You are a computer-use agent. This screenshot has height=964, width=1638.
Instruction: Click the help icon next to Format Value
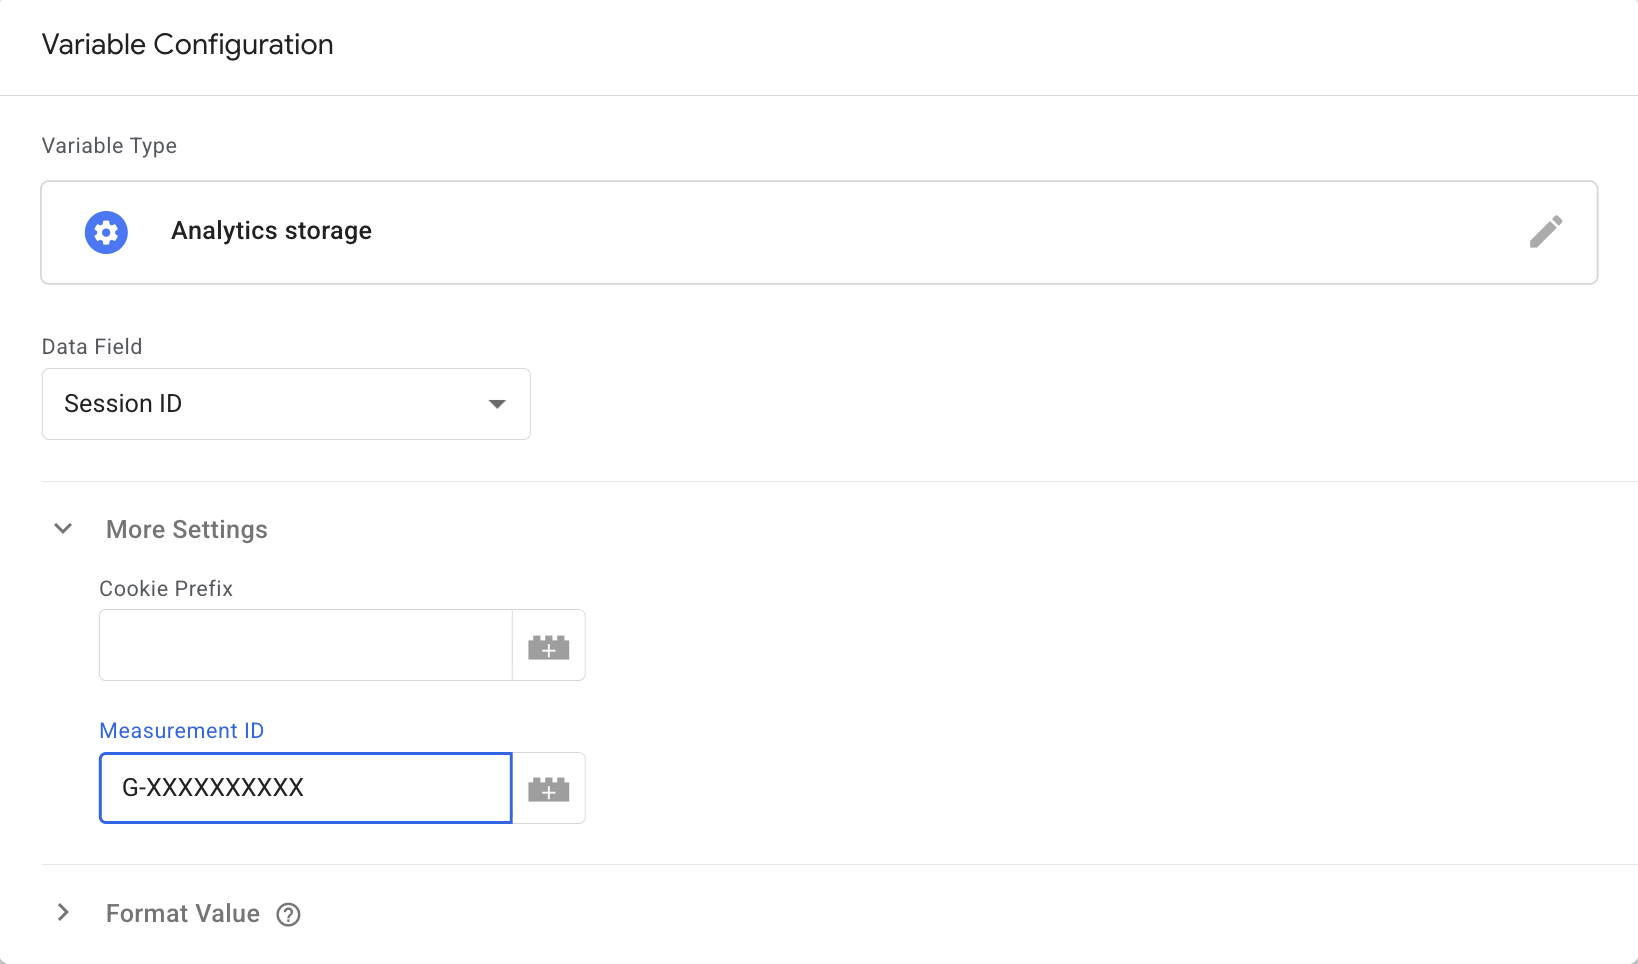coord(288,913)
